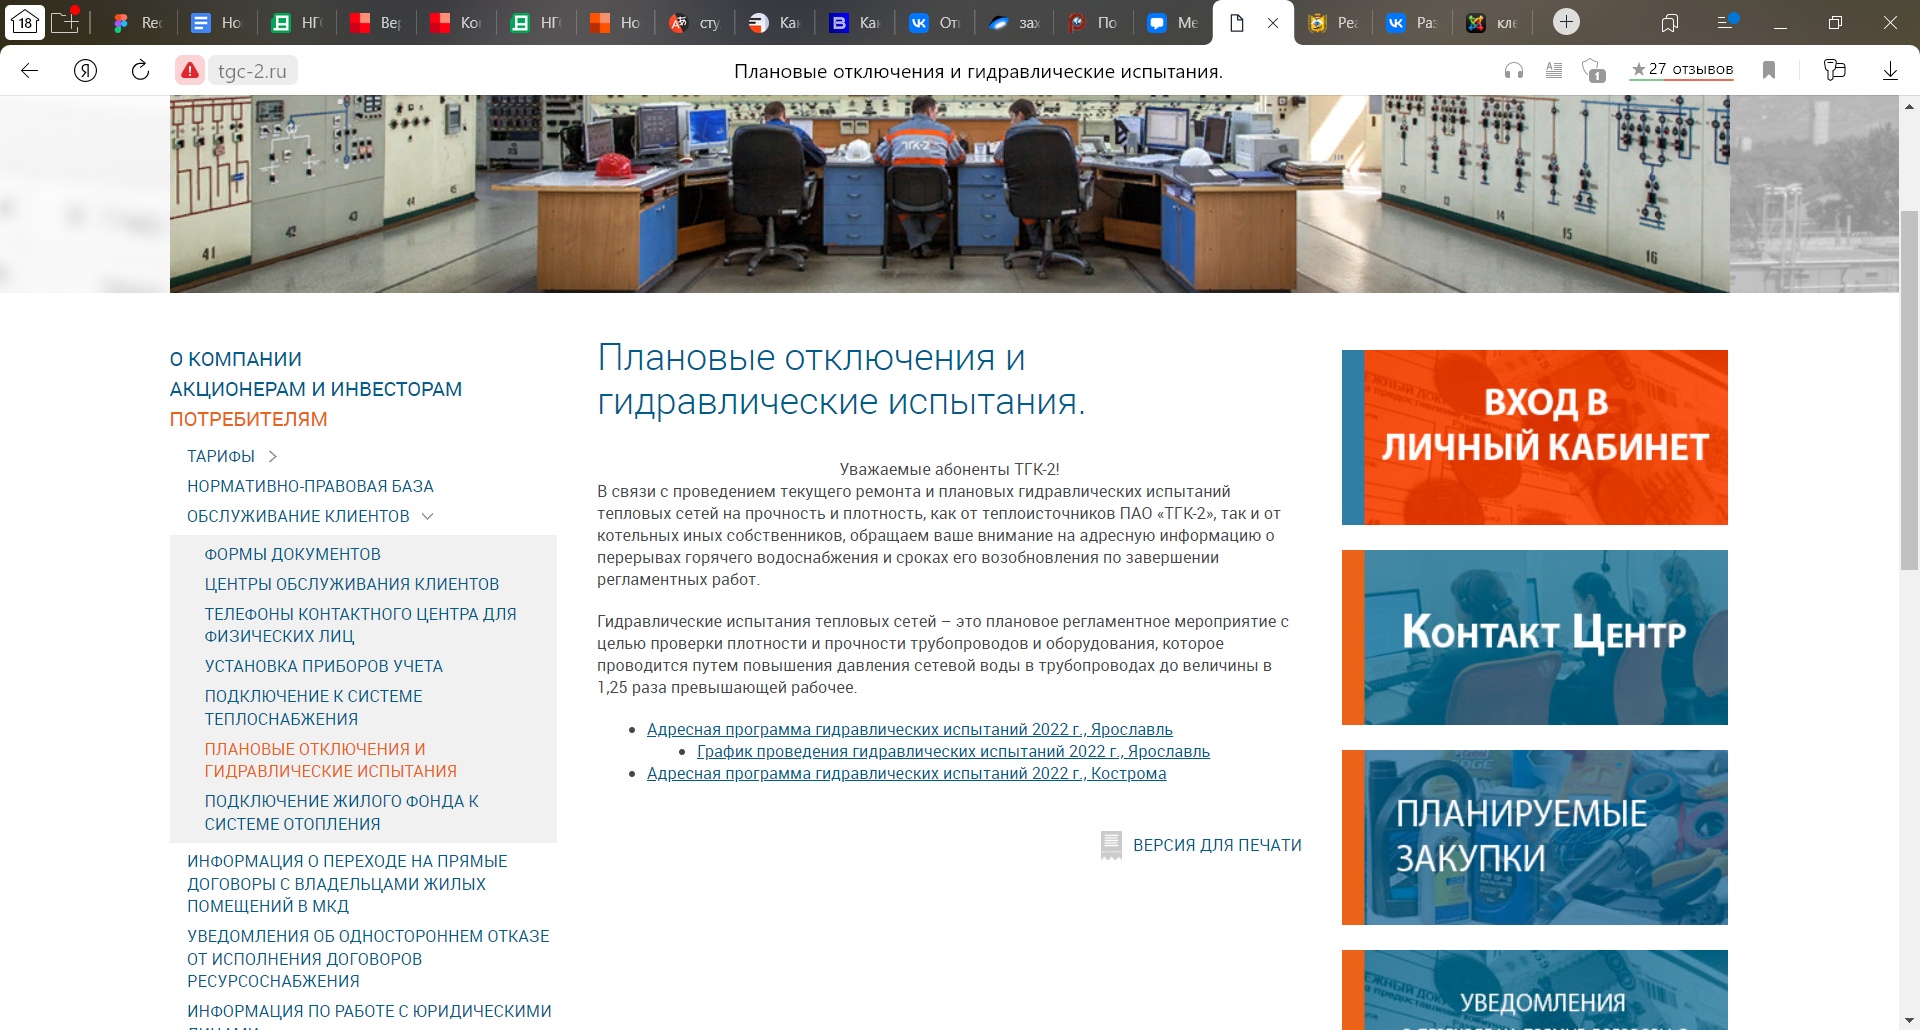Click the vertical page scrollbar thumb
Screen dimensions: 1920x1030
pyautogui.click(x=1909, y=390)
